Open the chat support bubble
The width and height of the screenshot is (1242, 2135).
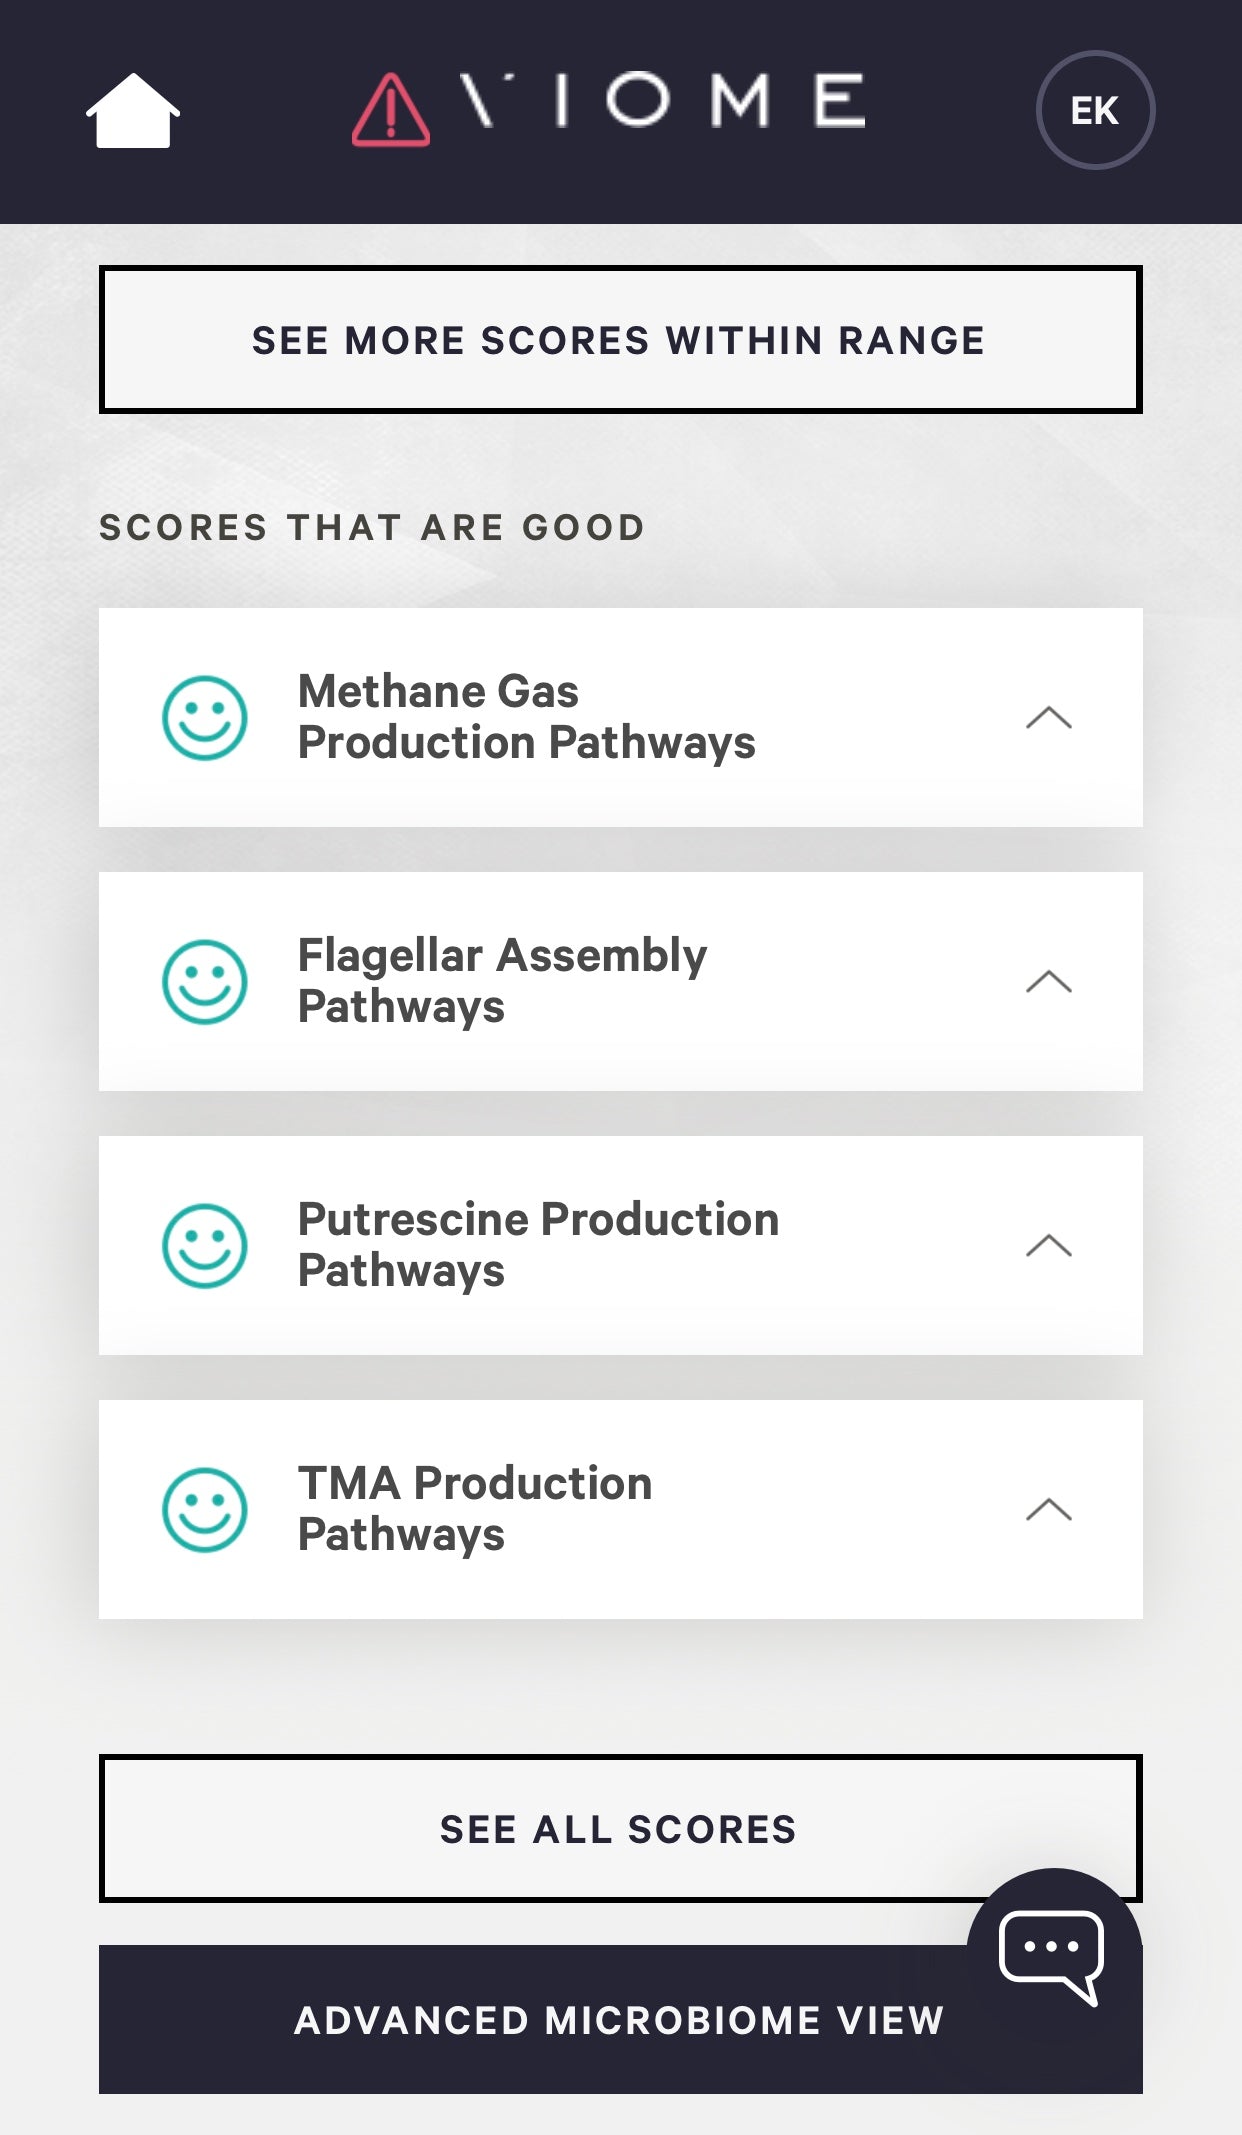pyautogui.click(x=1053, y=1953)
